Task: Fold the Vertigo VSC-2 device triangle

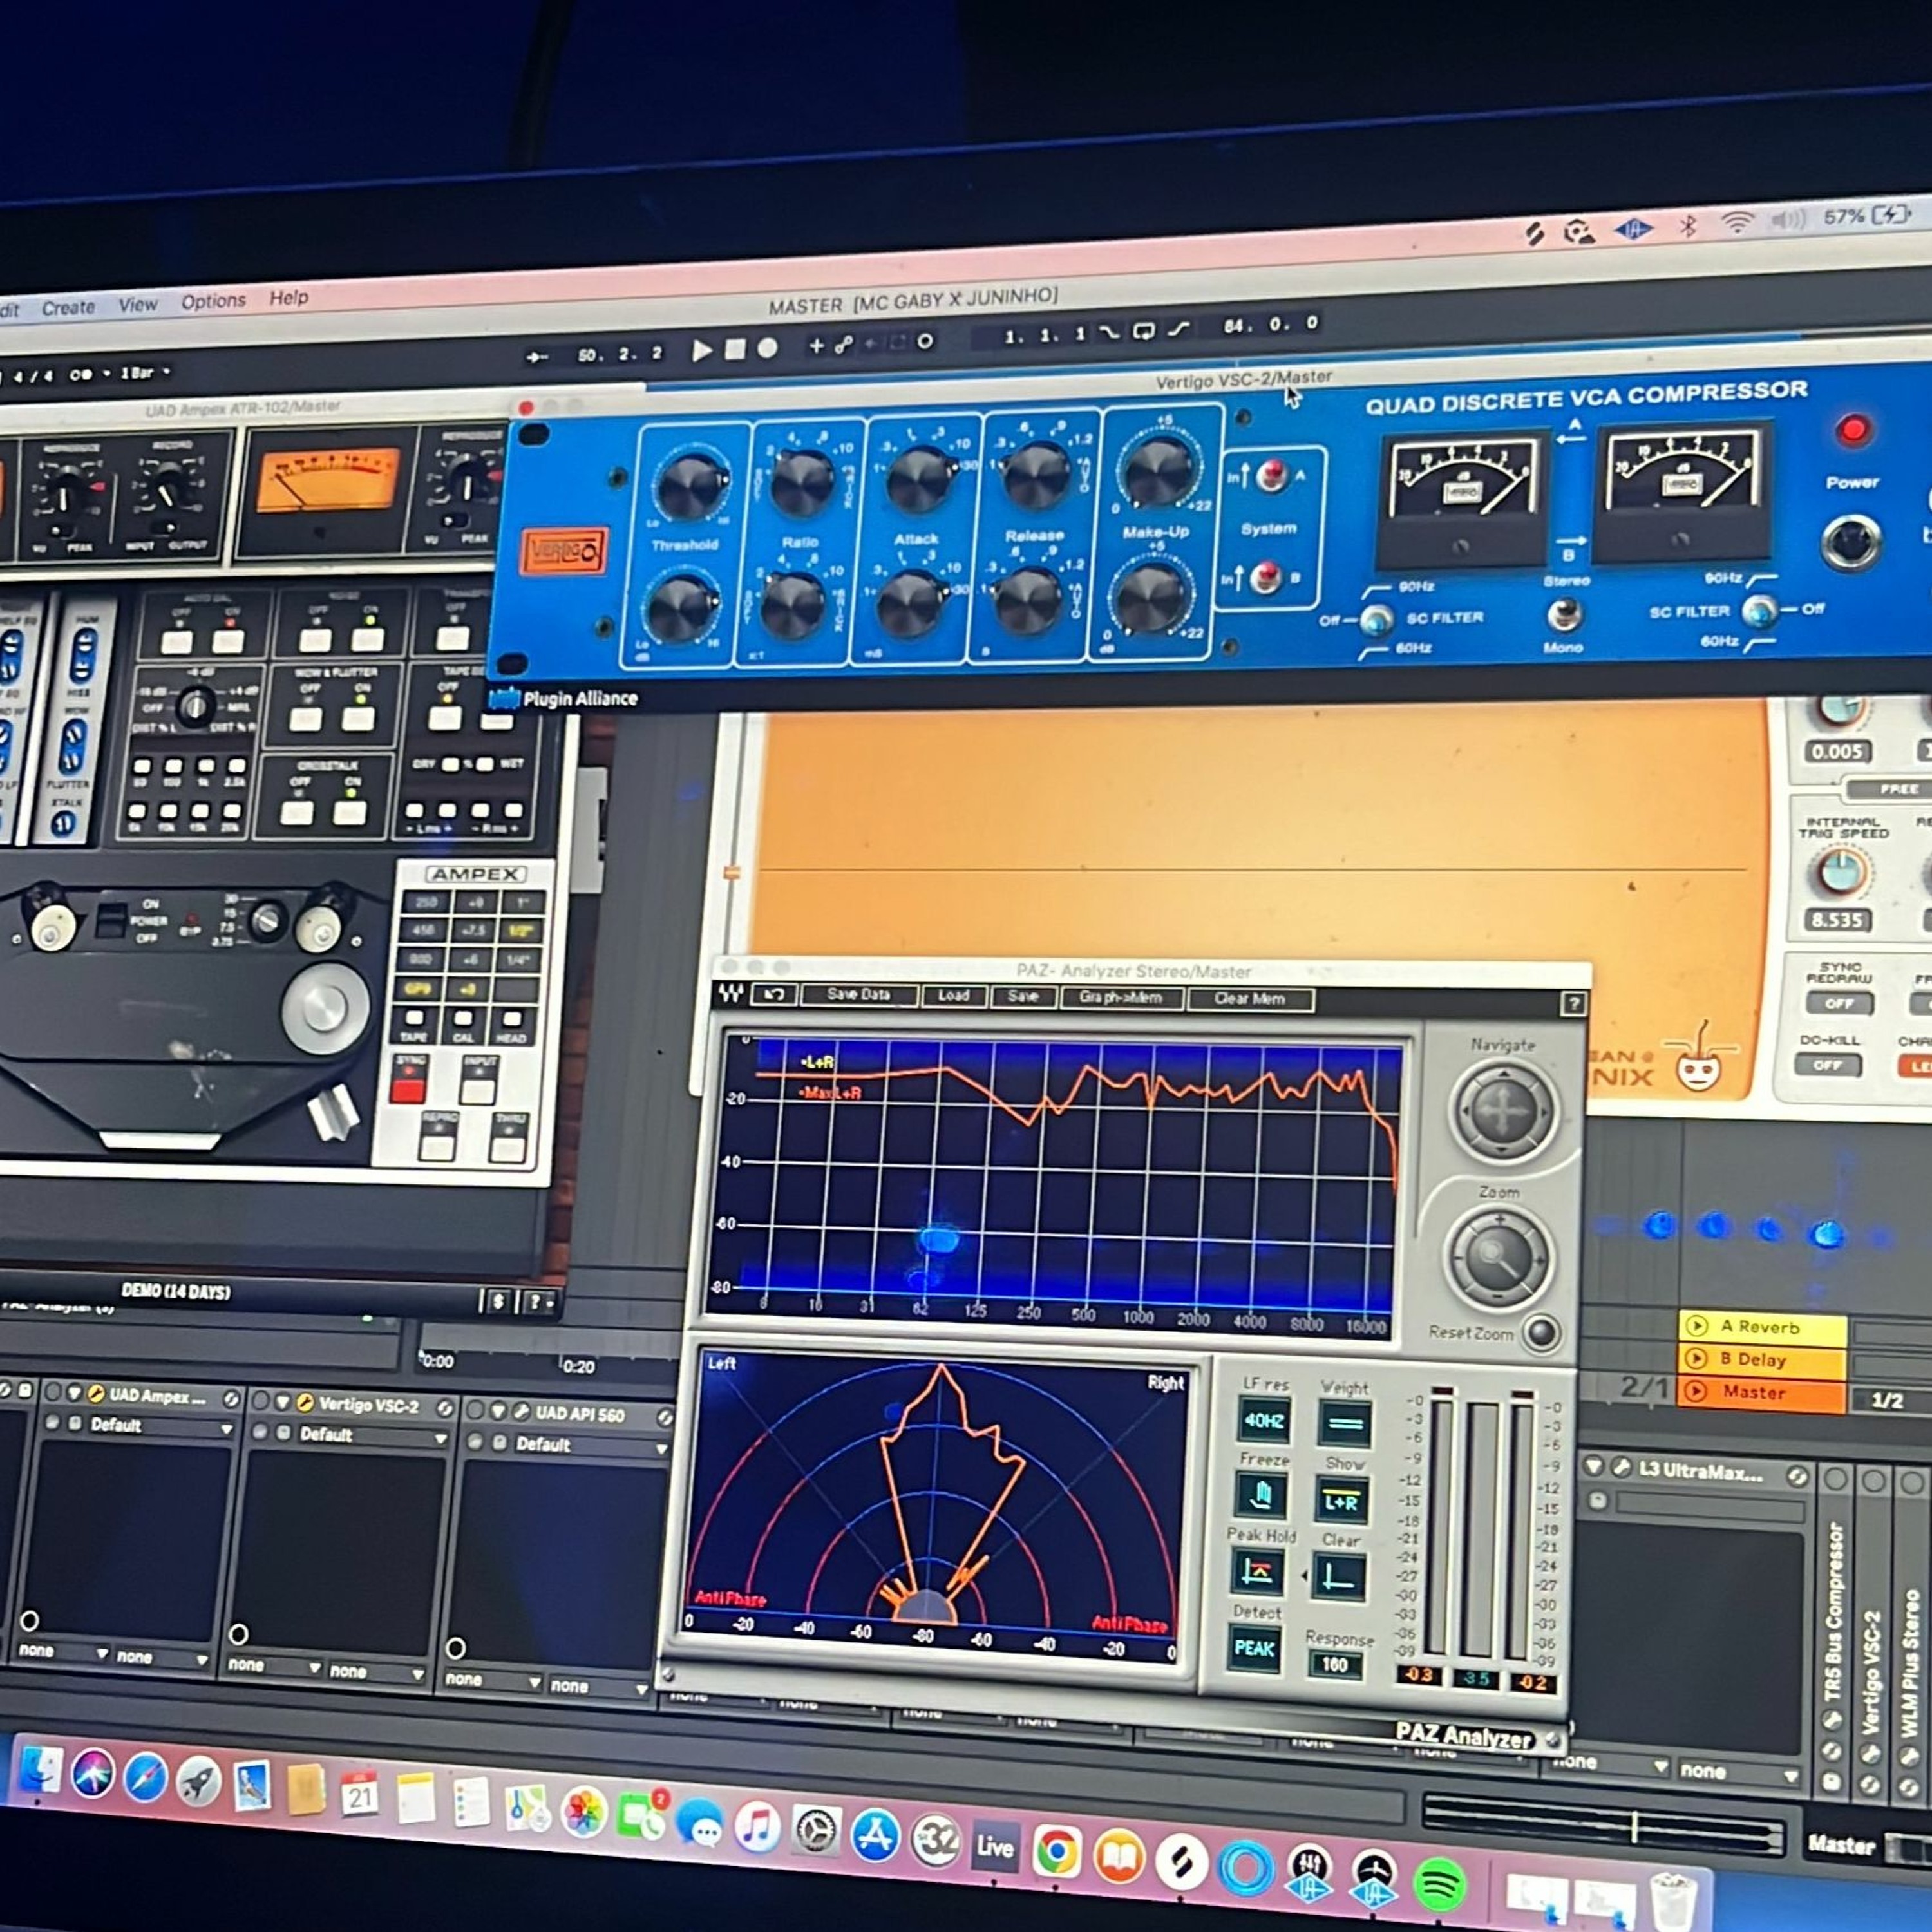Action: pyautogui.click(x=284, y=1402)
